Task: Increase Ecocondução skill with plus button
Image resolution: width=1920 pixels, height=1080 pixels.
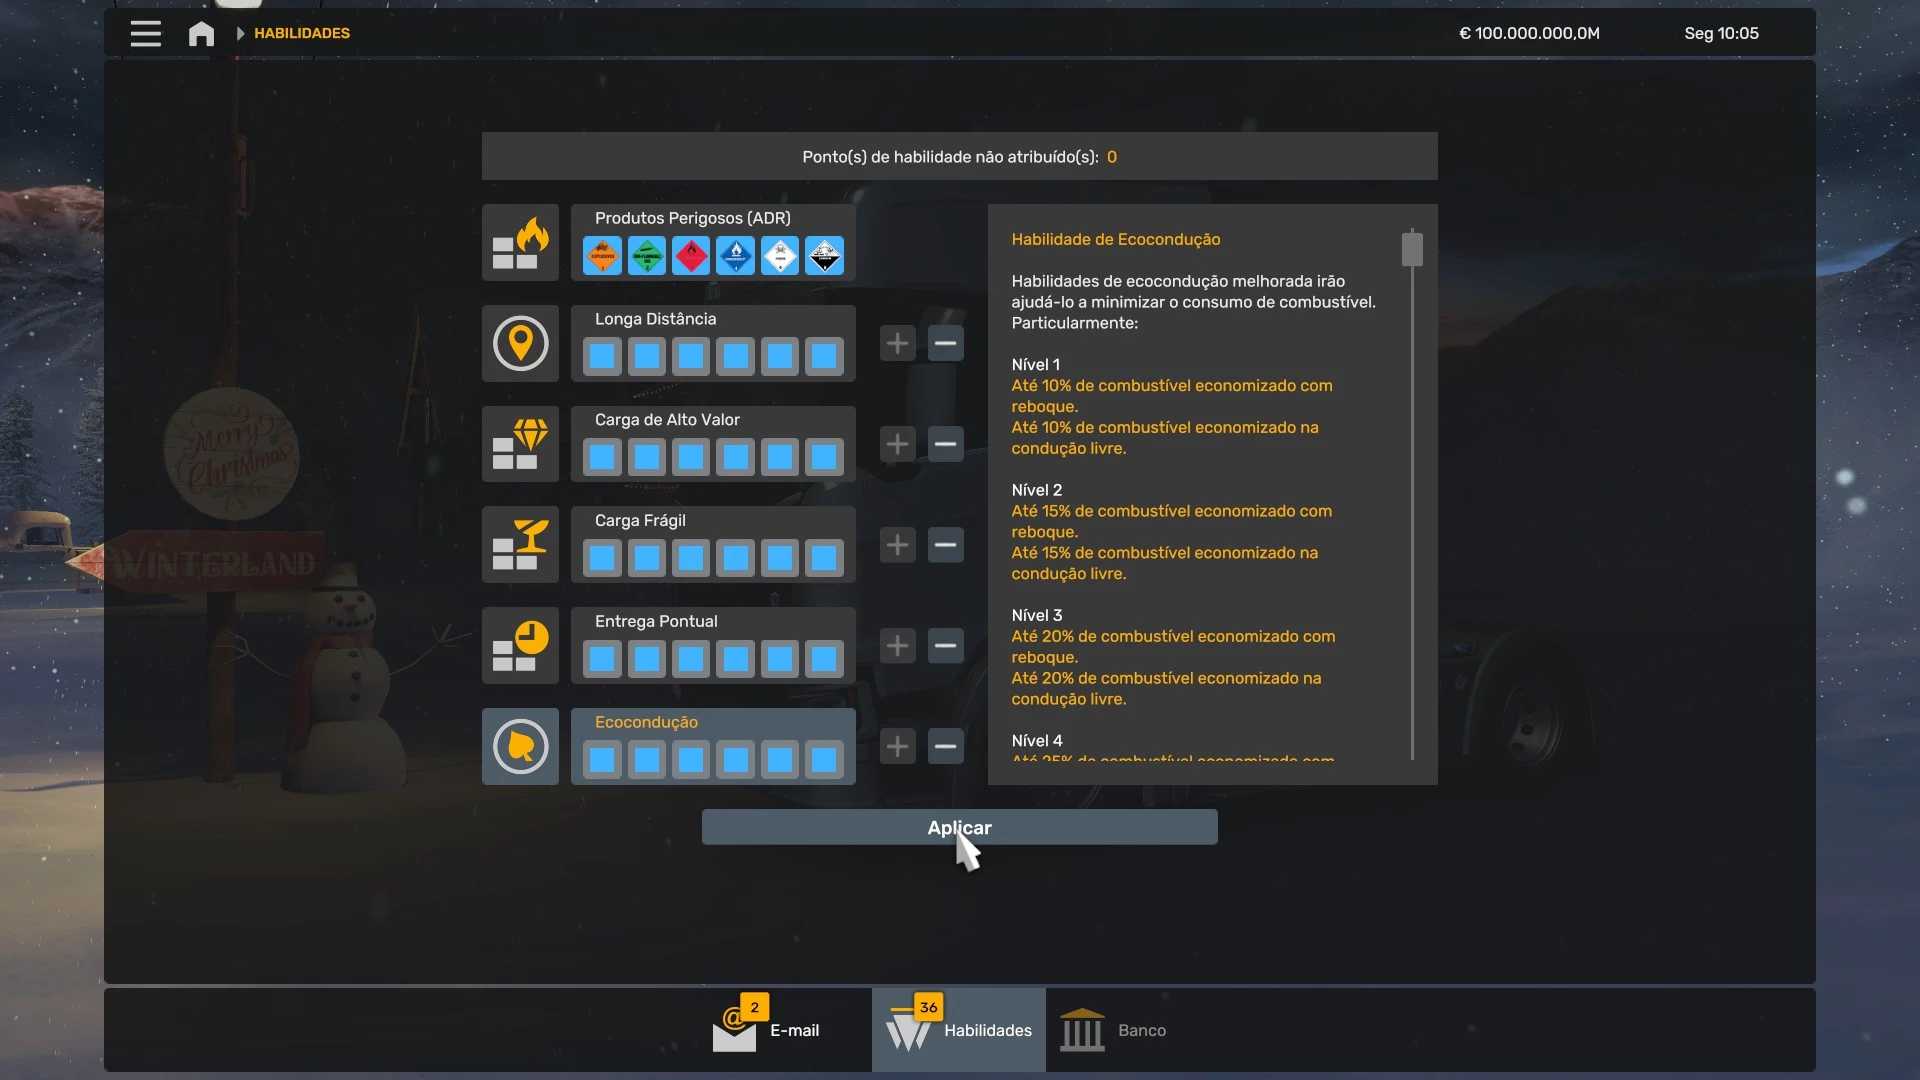Action: [897, 746]
